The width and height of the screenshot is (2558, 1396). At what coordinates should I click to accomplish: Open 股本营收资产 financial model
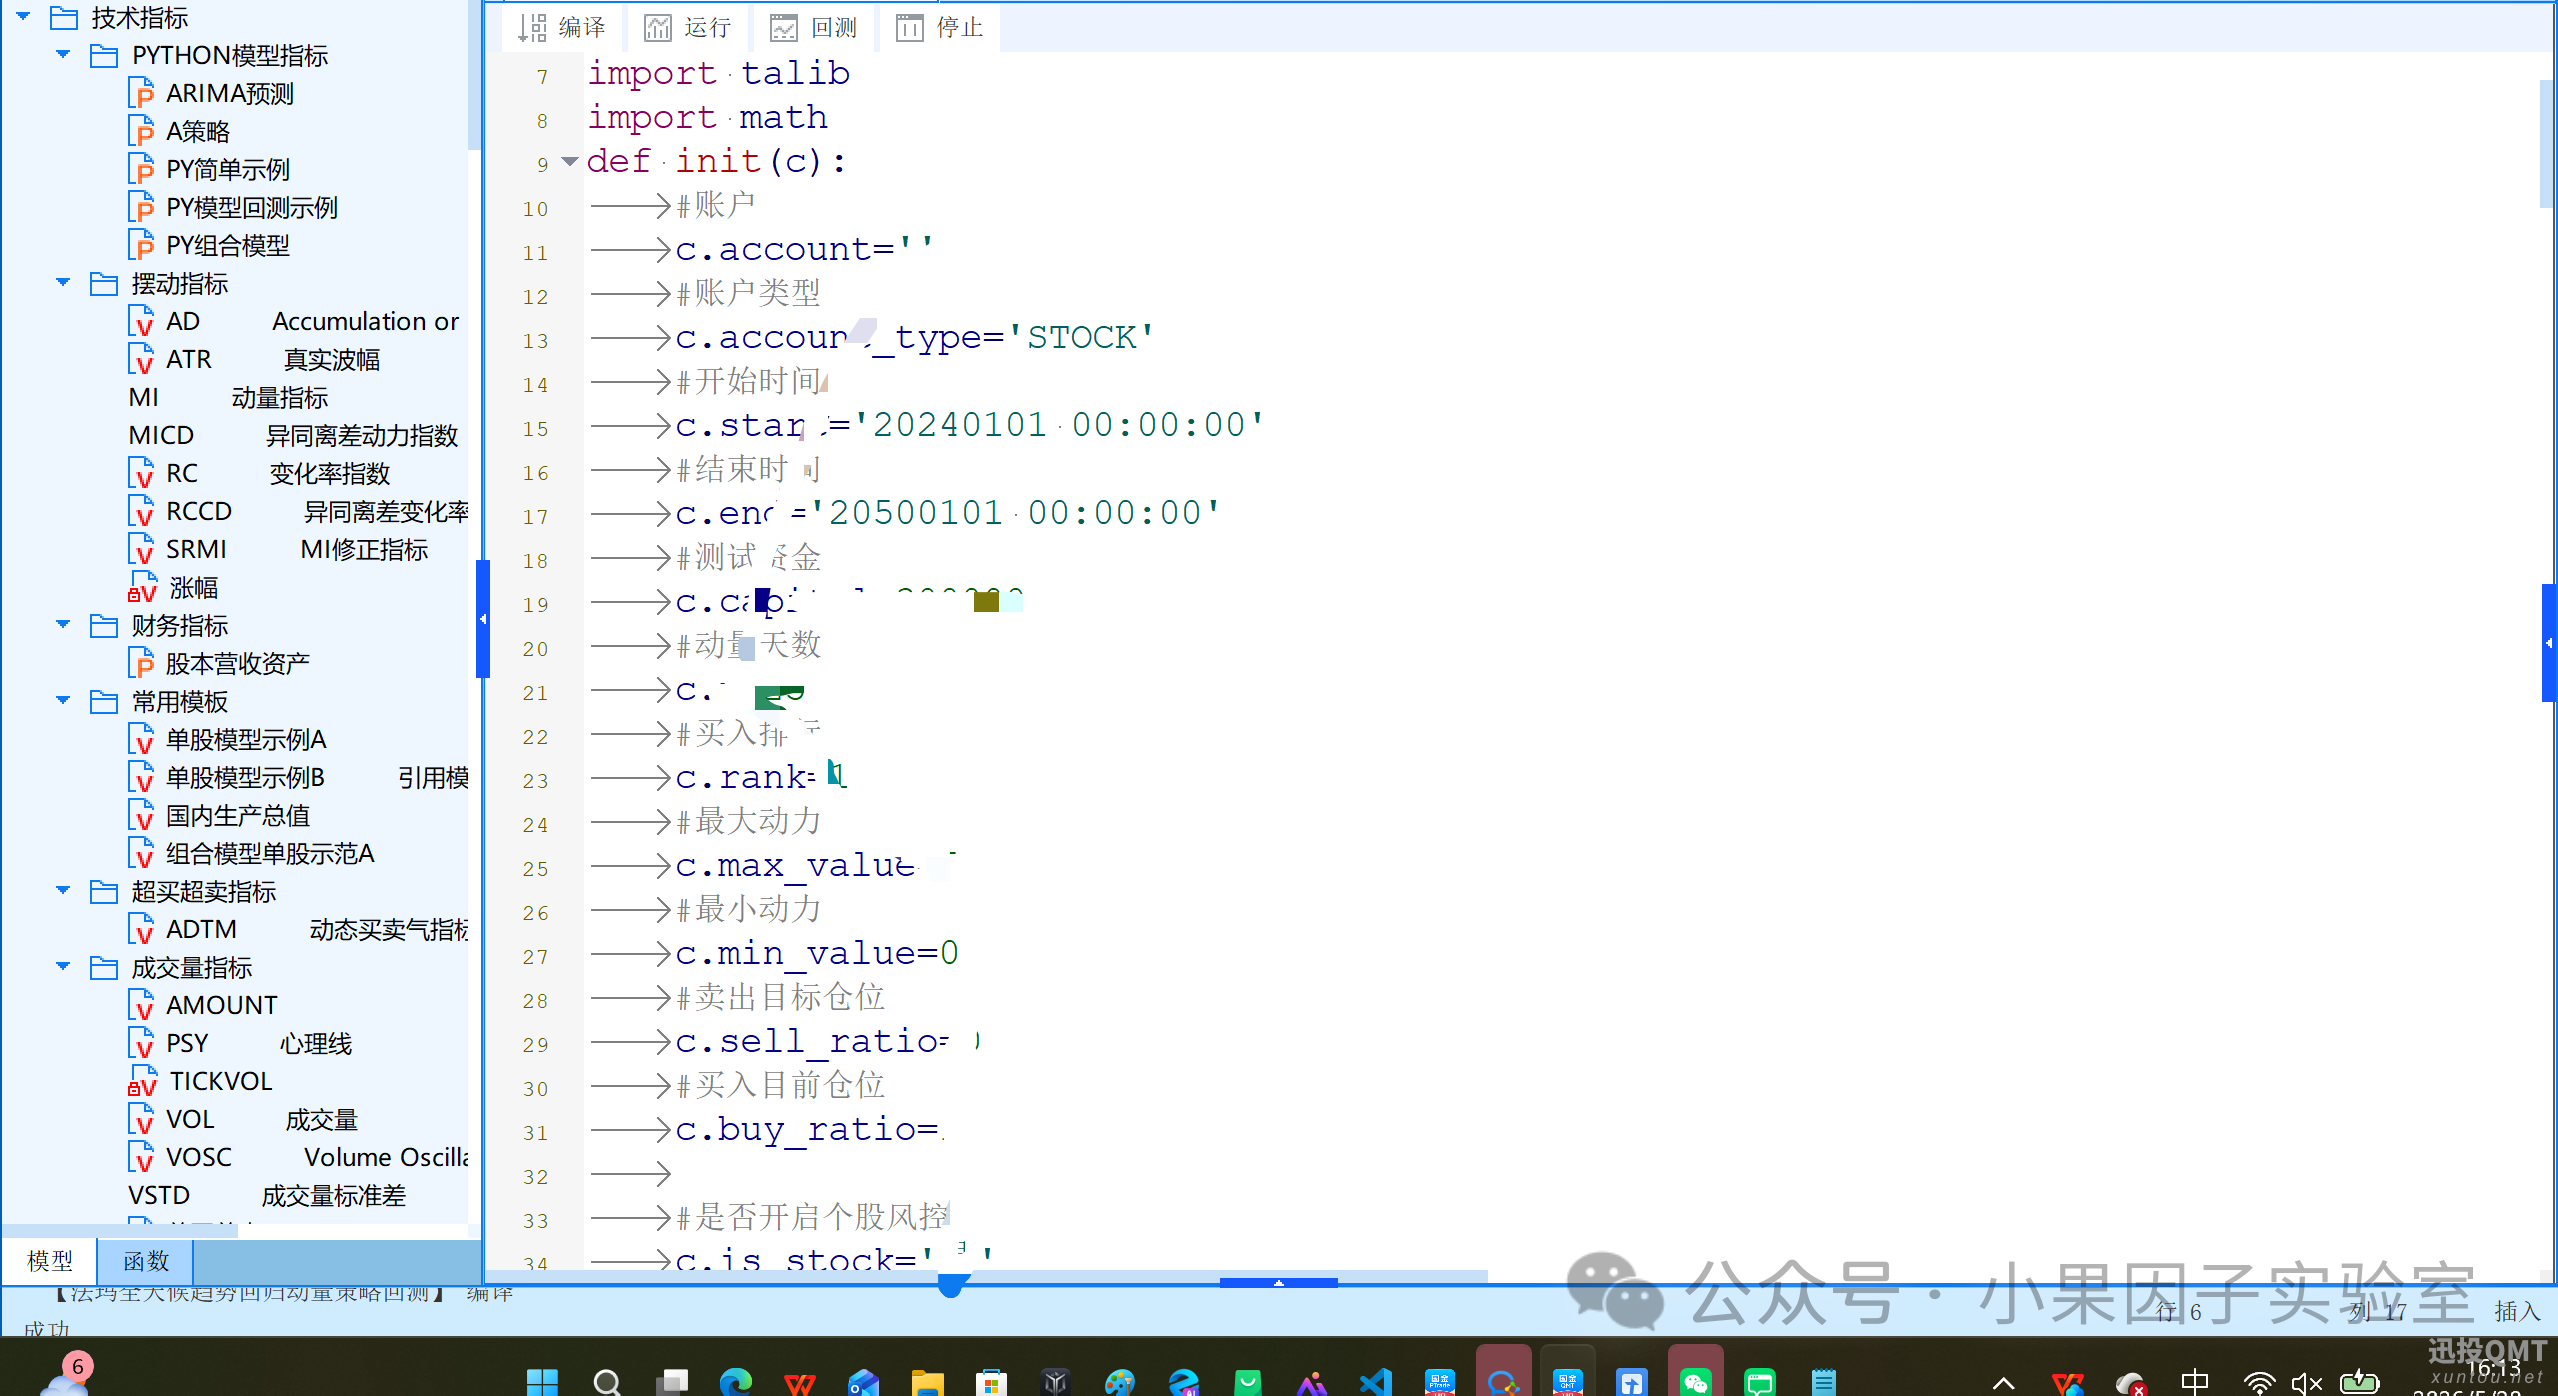pos(219,663)
